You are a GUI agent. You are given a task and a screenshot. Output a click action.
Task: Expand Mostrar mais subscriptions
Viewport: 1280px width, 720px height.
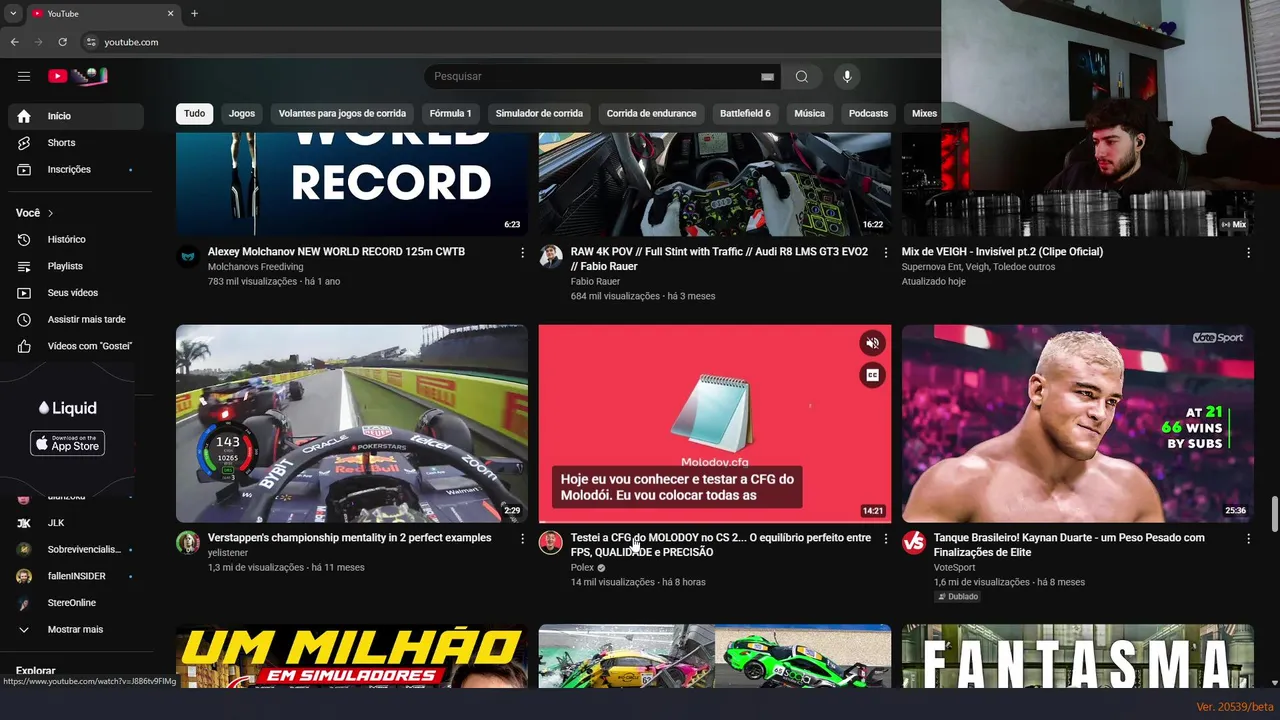[76, 629]
